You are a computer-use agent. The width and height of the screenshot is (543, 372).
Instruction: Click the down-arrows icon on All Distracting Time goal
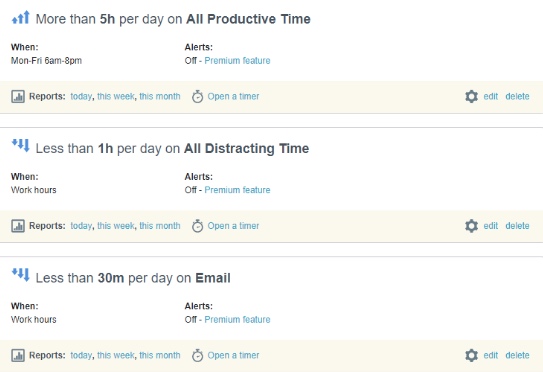(21, 145)
